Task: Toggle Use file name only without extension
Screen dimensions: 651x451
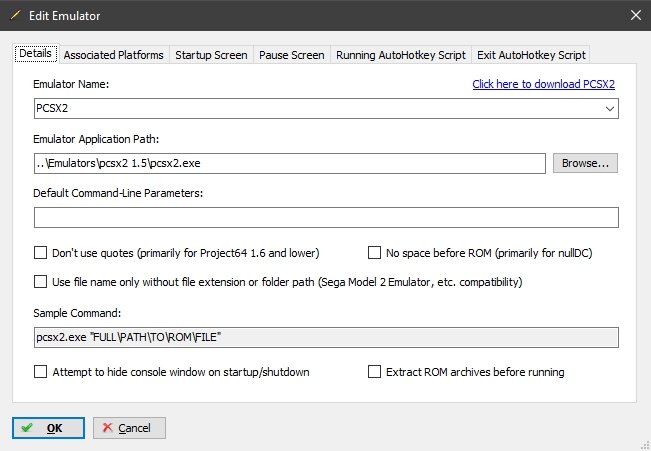Action: (40, 282)
